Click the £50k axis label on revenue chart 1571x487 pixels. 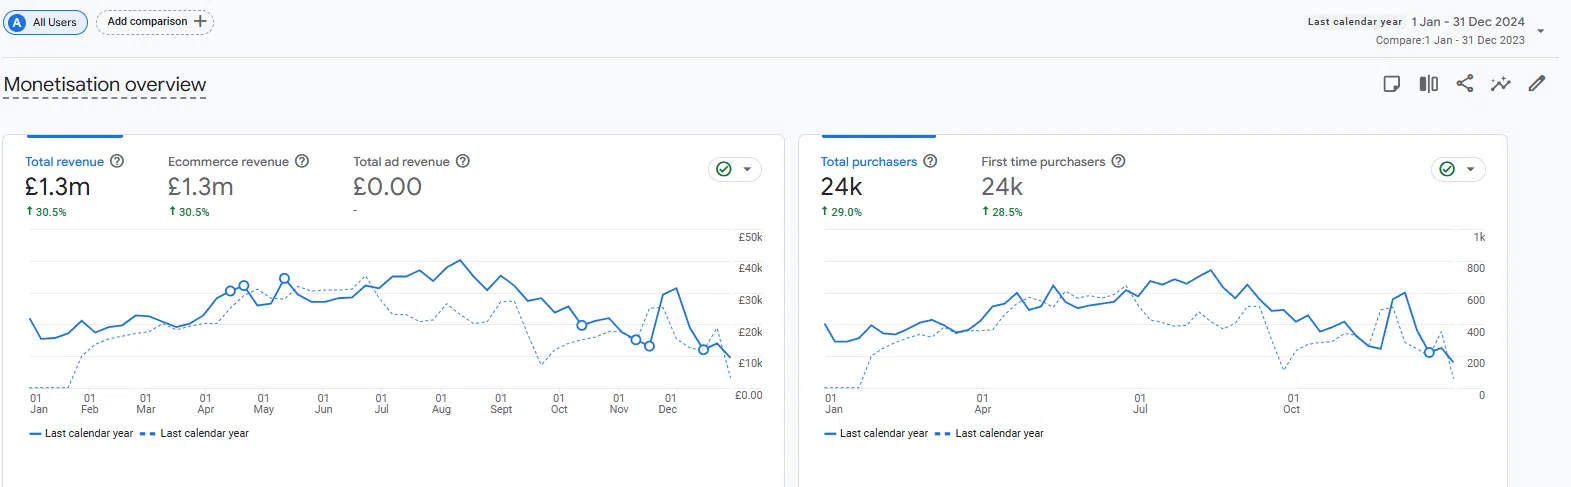tap(750, 238)
